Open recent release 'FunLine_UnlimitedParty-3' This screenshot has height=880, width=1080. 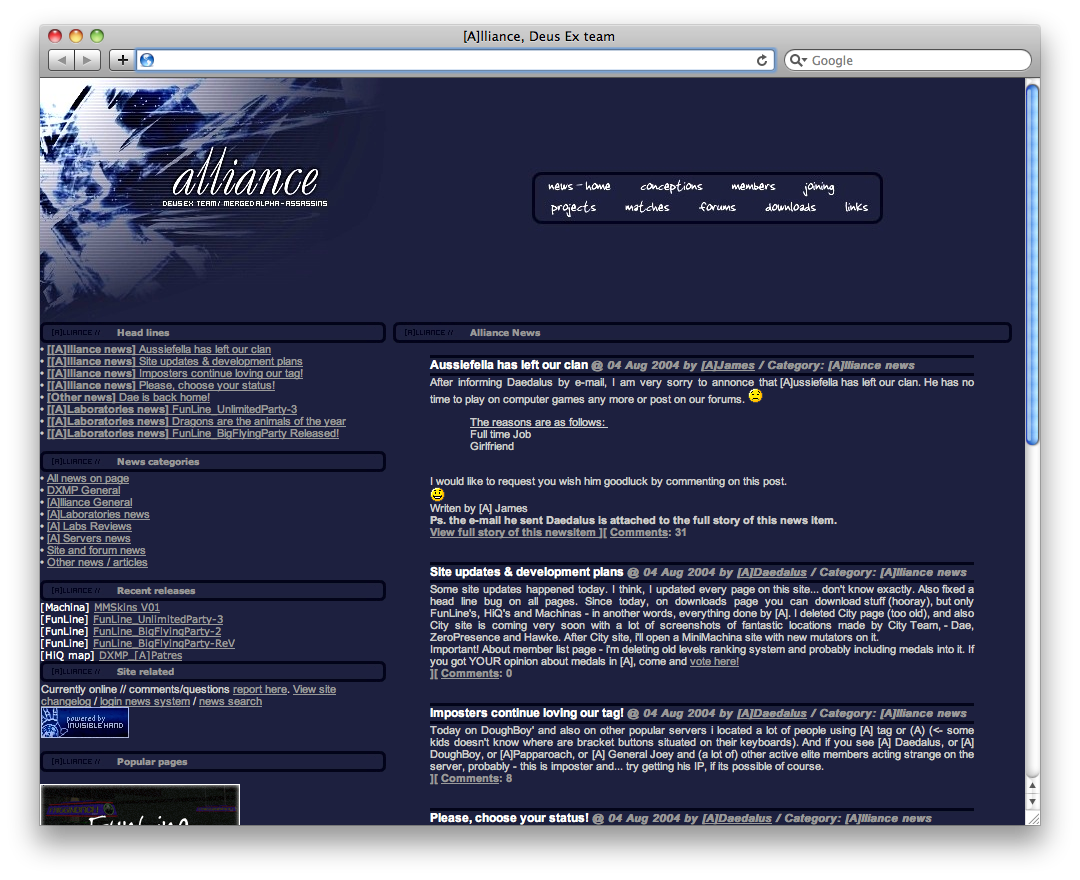(x=158, y=620)
